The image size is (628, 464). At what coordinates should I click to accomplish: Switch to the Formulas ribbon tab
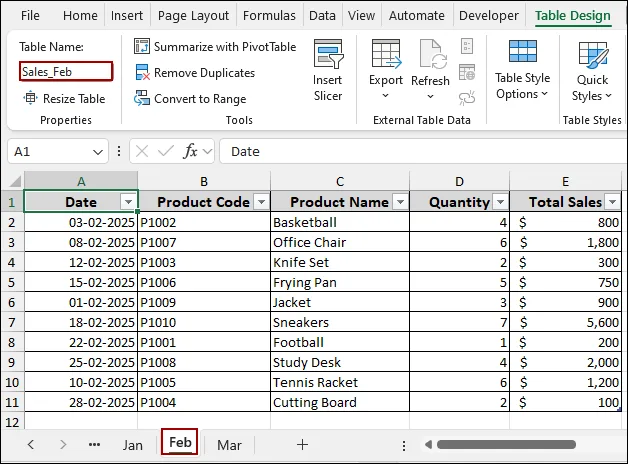(269, 16)
